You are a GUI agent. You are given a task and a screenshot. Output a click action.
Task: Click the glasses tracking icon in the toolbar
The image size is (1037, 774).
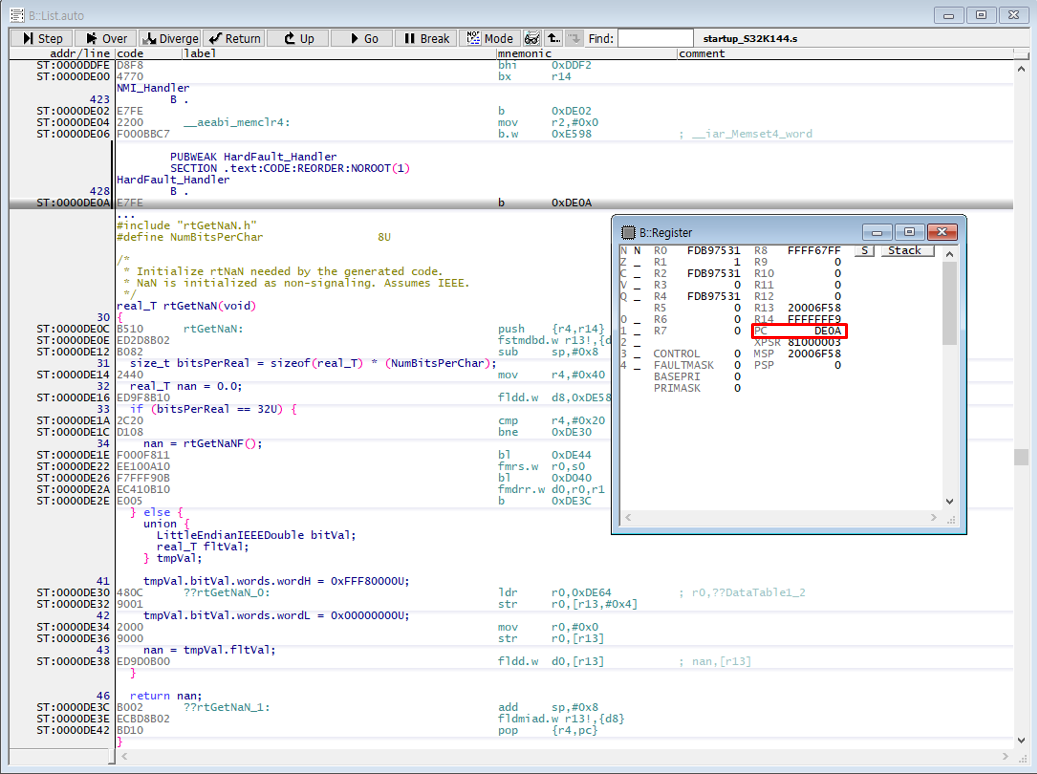point(532,38)
